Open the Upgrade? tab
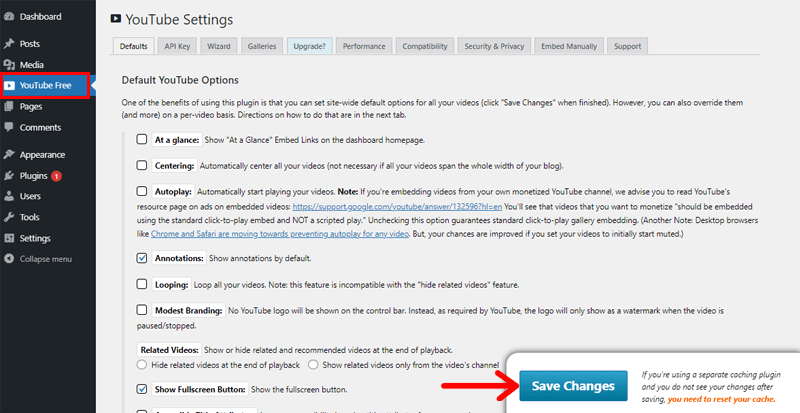This screenshot has width=800, height=413. [x=310, y=46]
